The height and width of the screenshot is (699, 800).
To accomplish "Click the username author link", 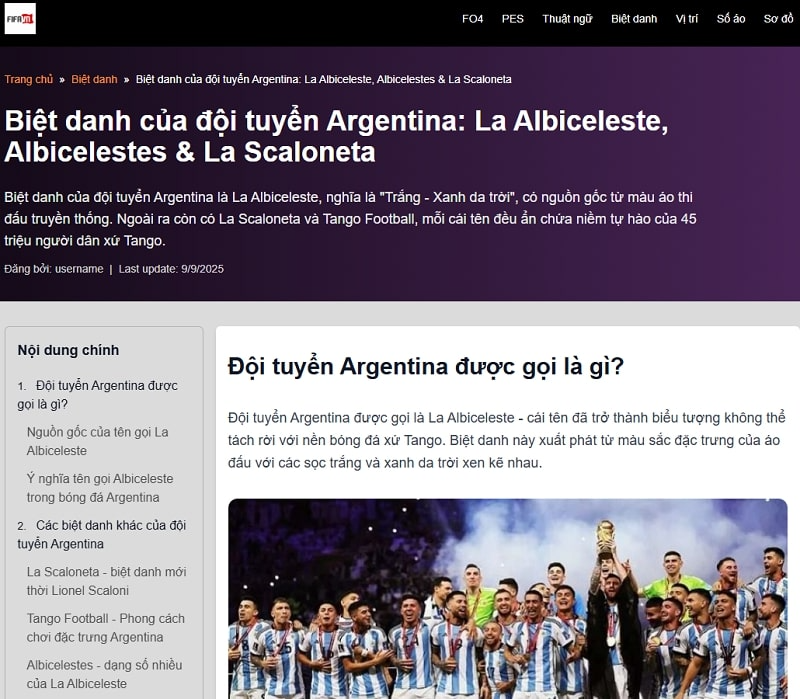I will (81, 269).
